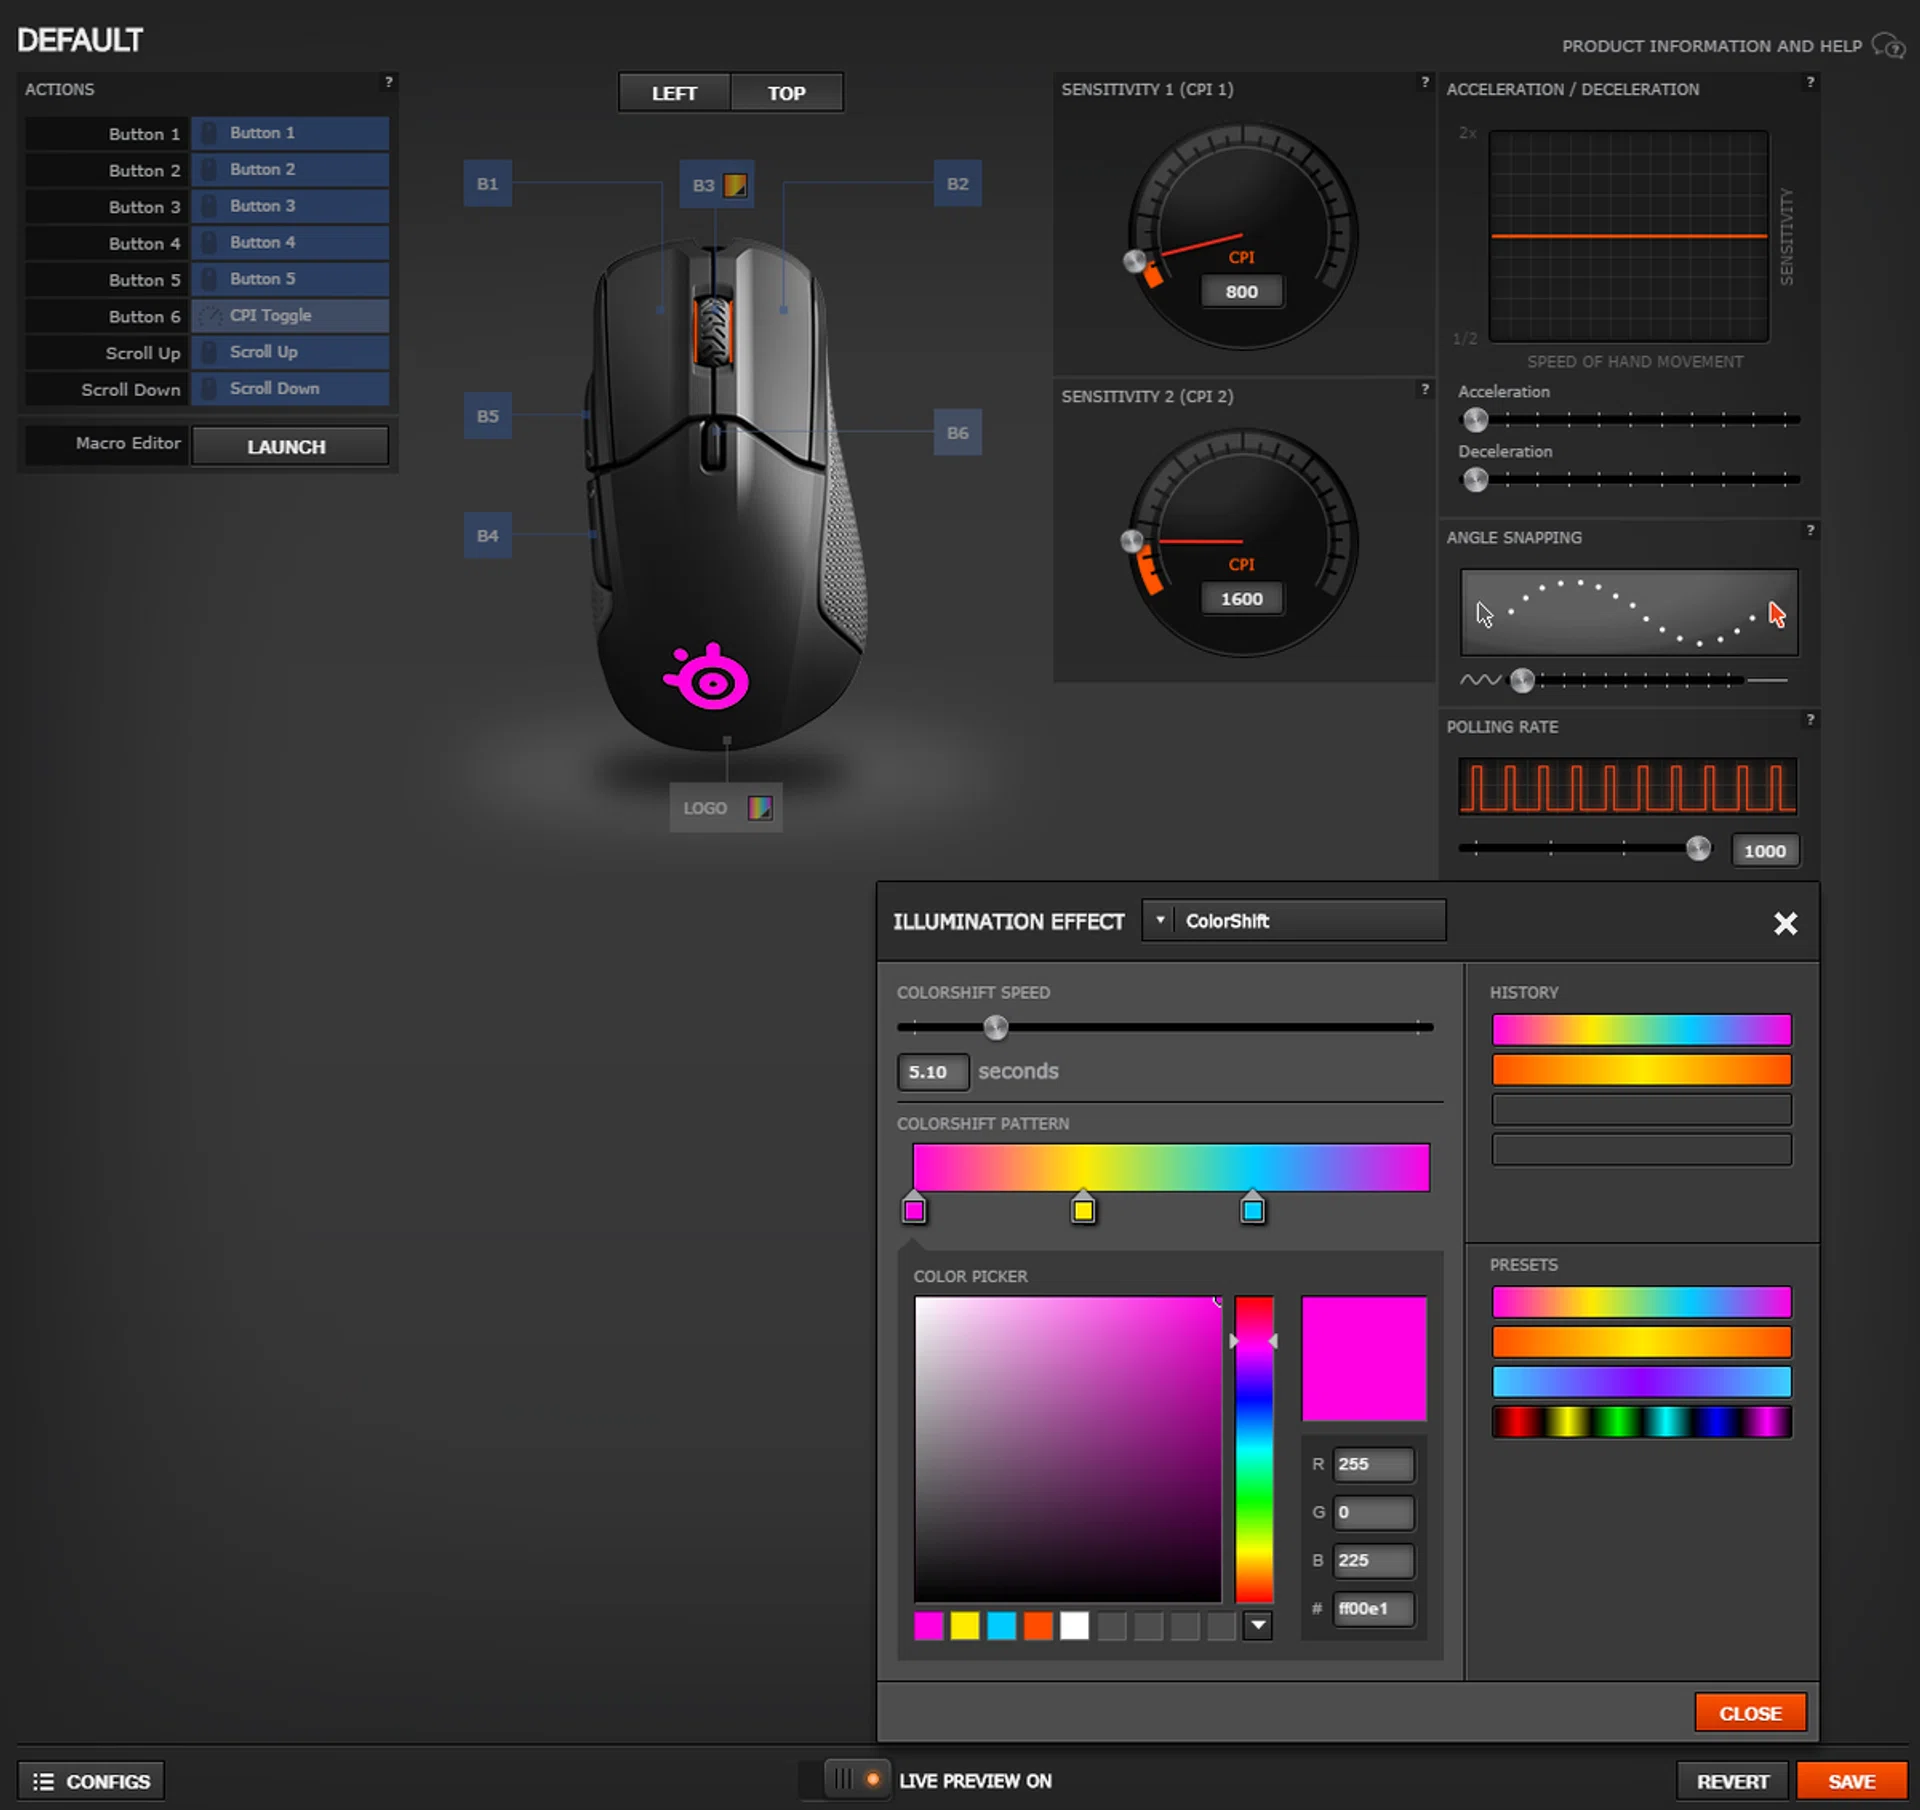The width and height of the screenshot is (1920, 1810).
Task: Switch to the LEFT view tab
Action: click(x=674, y=93)
